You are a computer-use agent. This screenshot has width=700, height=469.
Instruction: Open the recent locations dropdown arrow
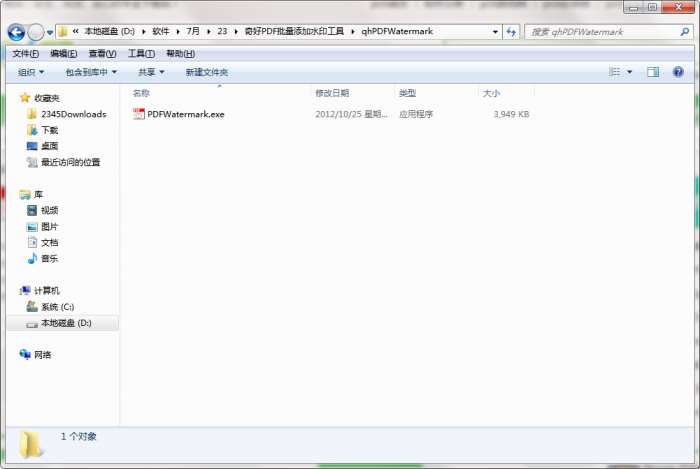pyautogui.click(x=50, y=33)
